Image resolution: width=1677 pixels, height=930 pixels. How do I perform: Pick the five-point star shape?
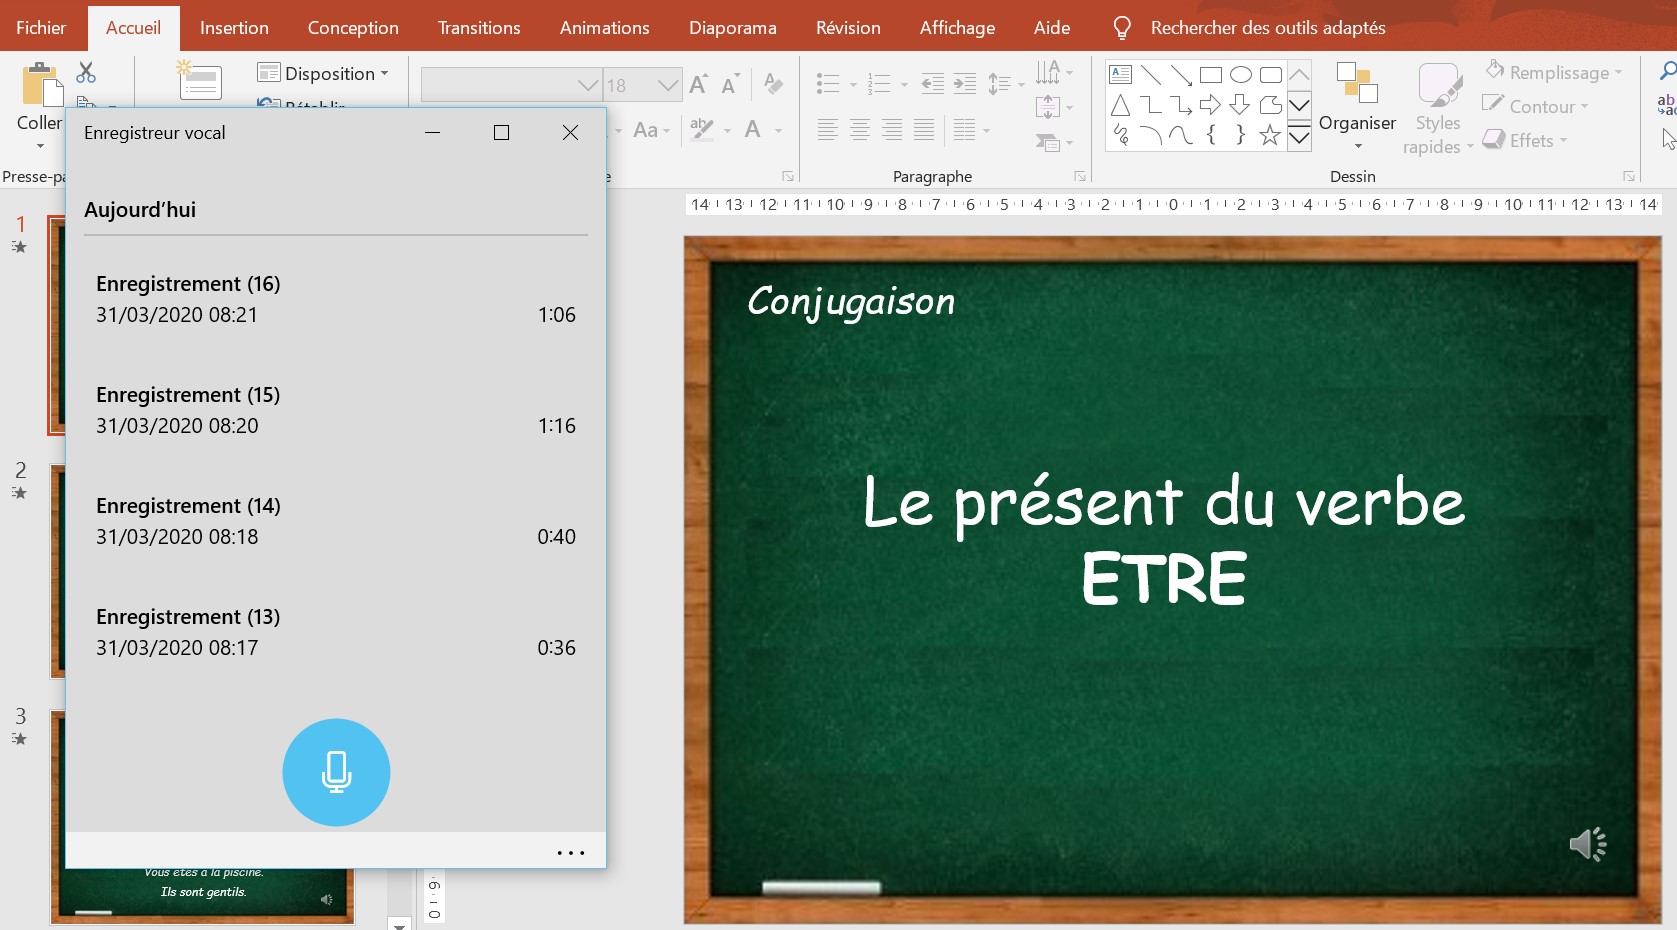pyautogui.click(x=1270, y=135)
